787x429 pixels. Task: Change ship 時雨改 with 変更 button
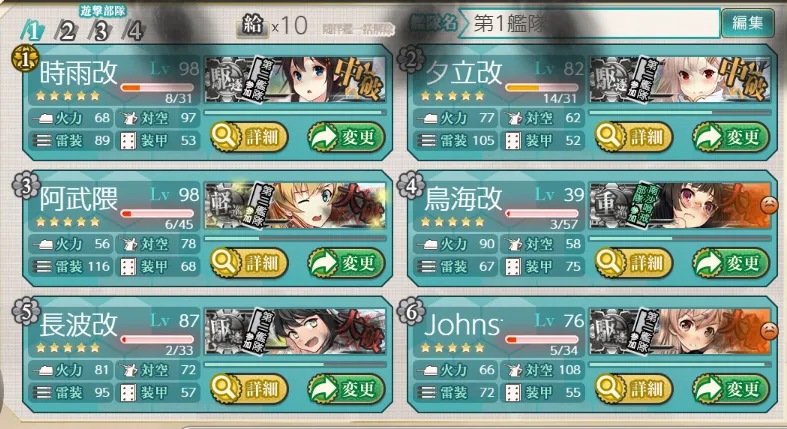[x=346, y=136]
